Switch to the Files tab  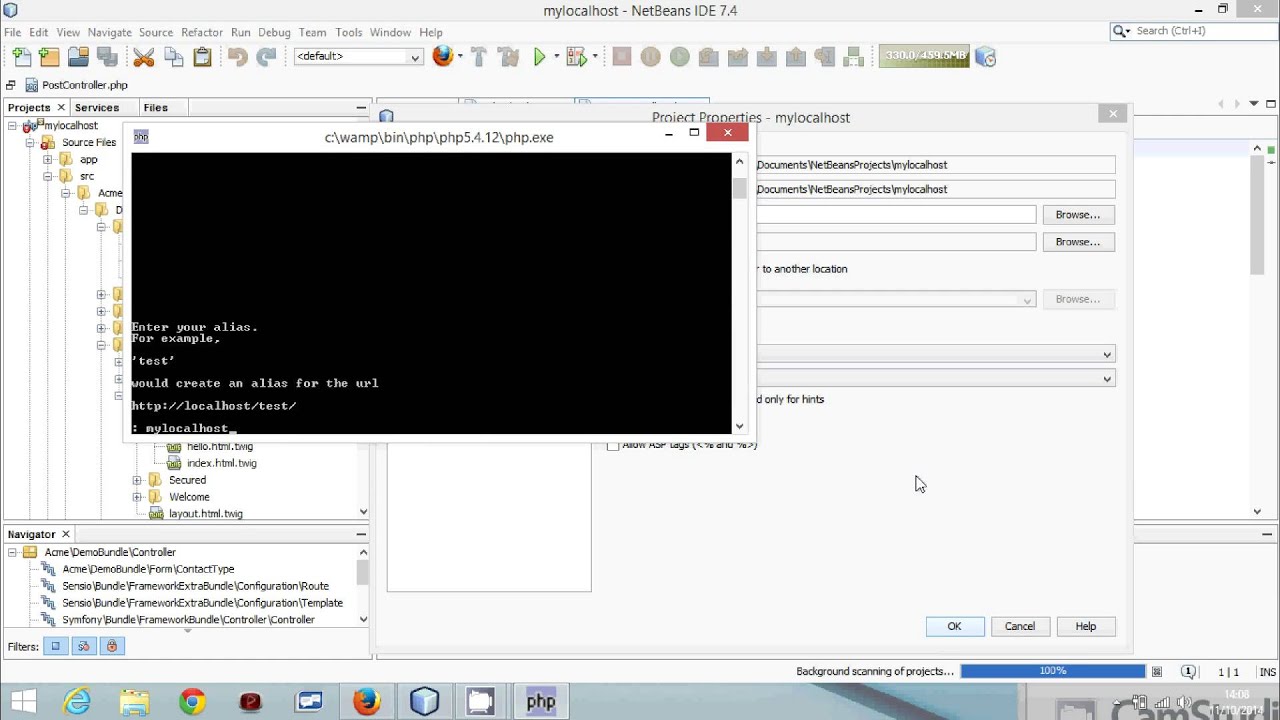[155, 107]
